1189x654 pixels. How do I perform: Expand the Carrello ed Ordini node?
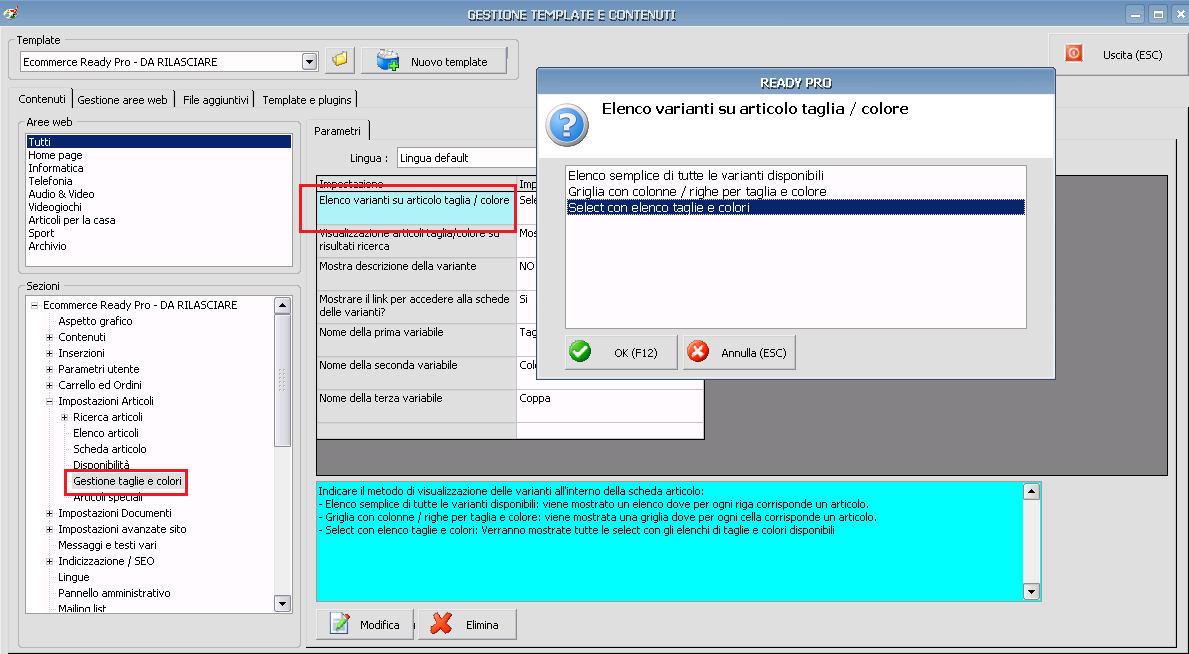coord(49,385)
